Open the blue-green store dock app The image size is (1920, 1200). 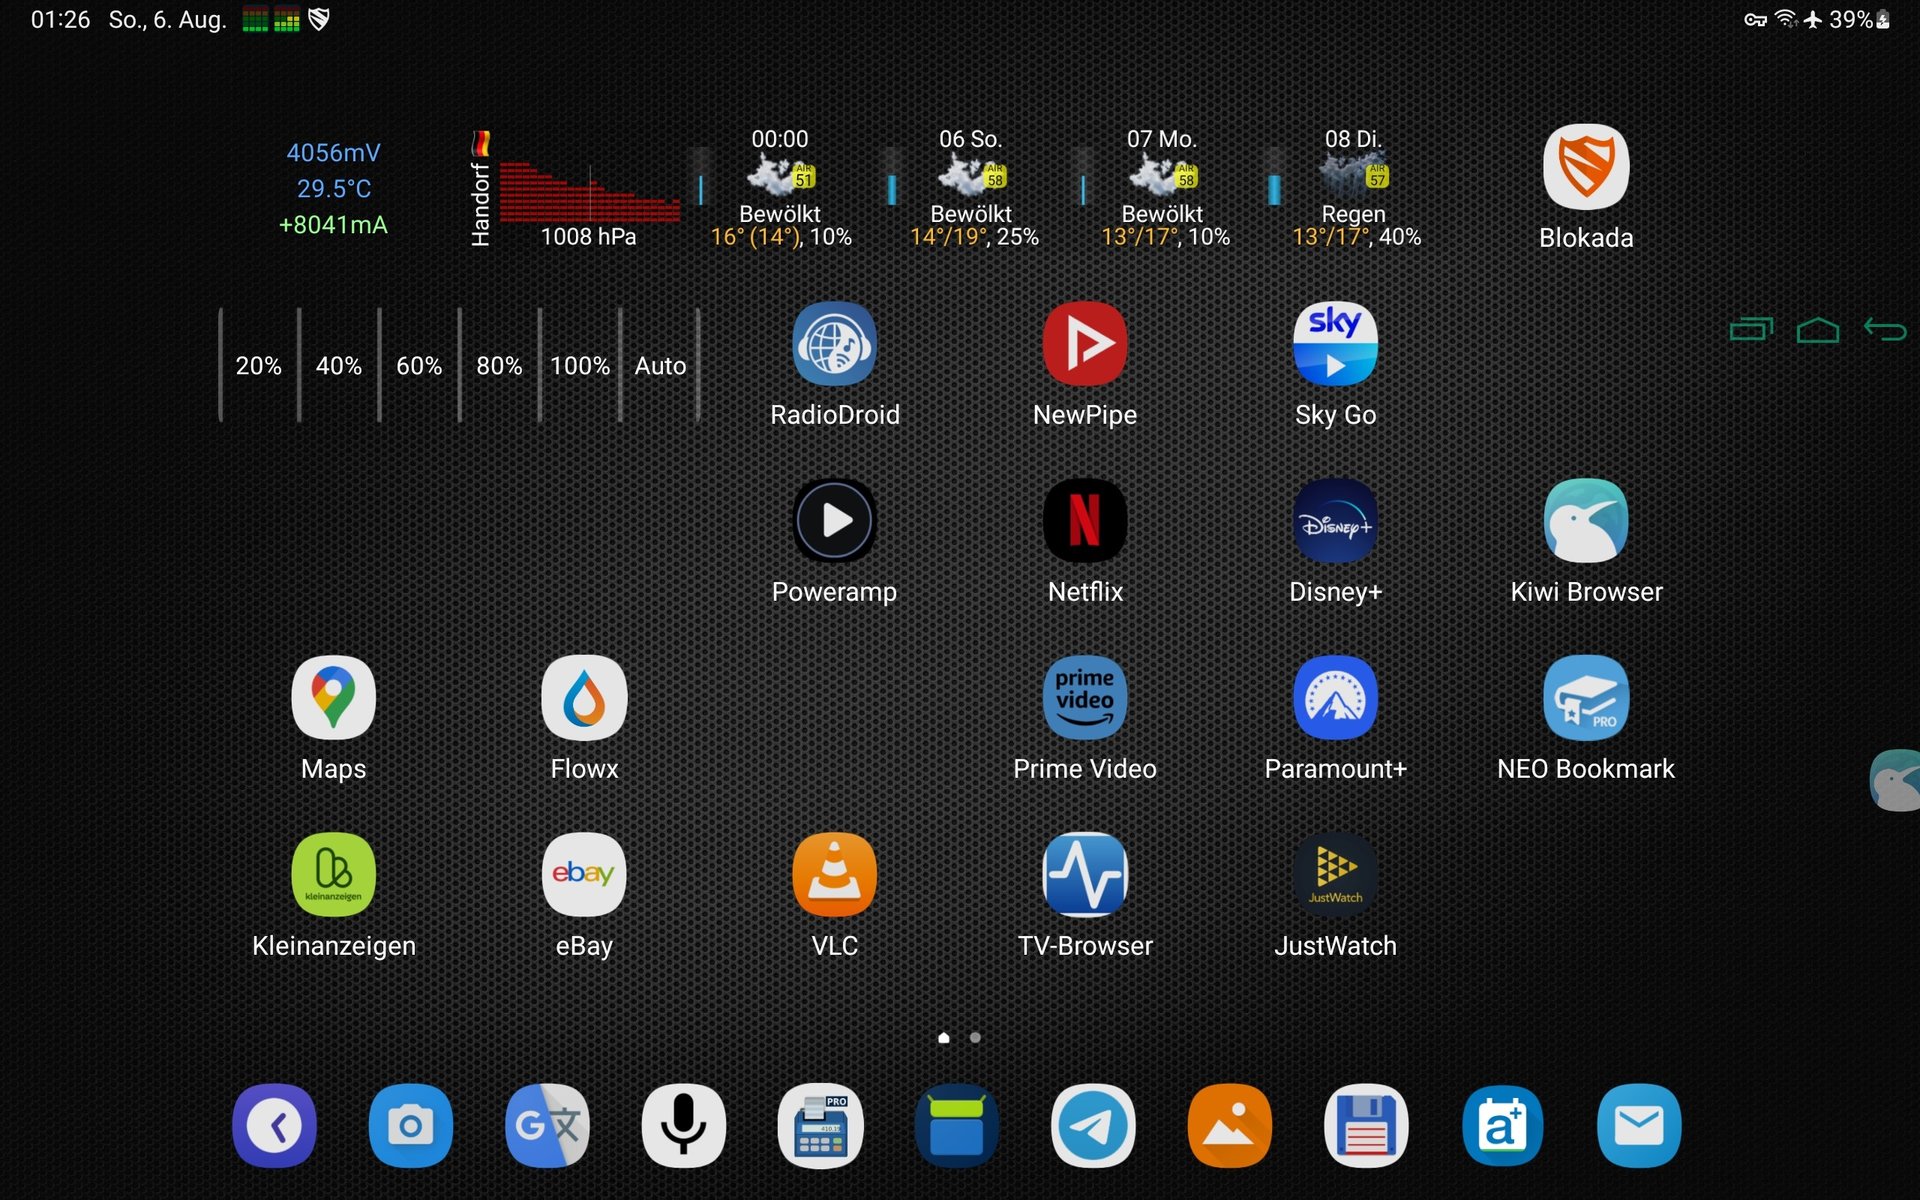coord(957,1126)
